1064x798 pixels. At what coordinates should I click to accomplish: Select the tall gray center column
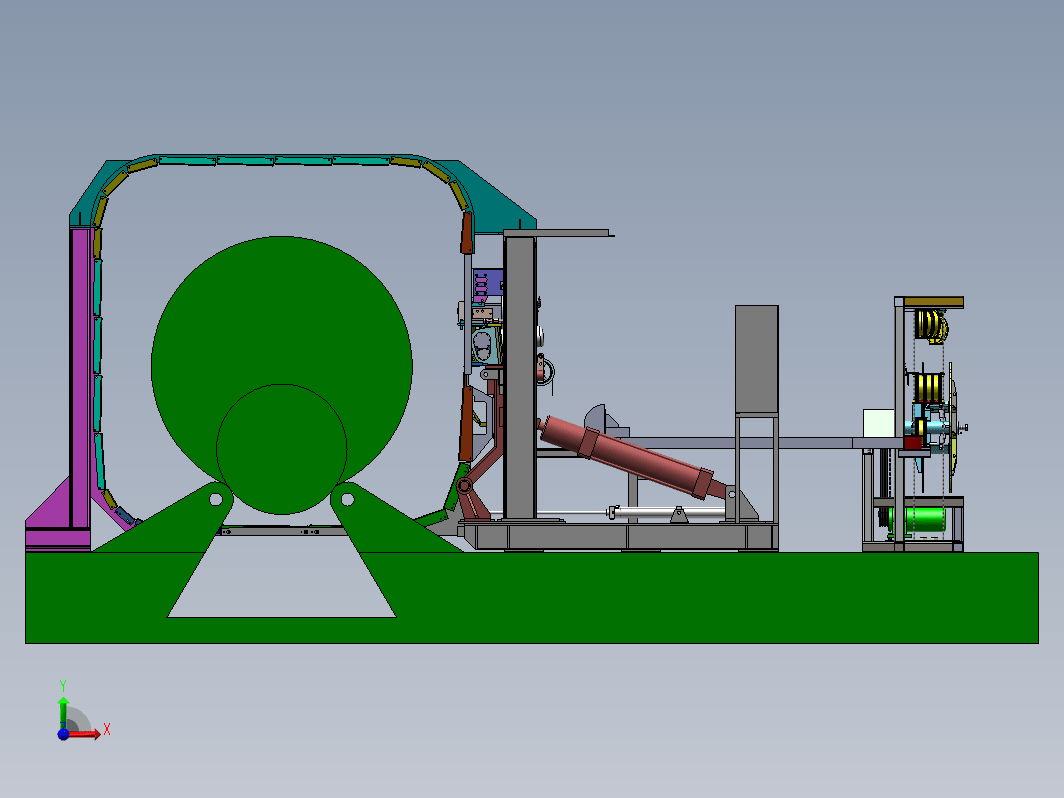click(520, 377)
